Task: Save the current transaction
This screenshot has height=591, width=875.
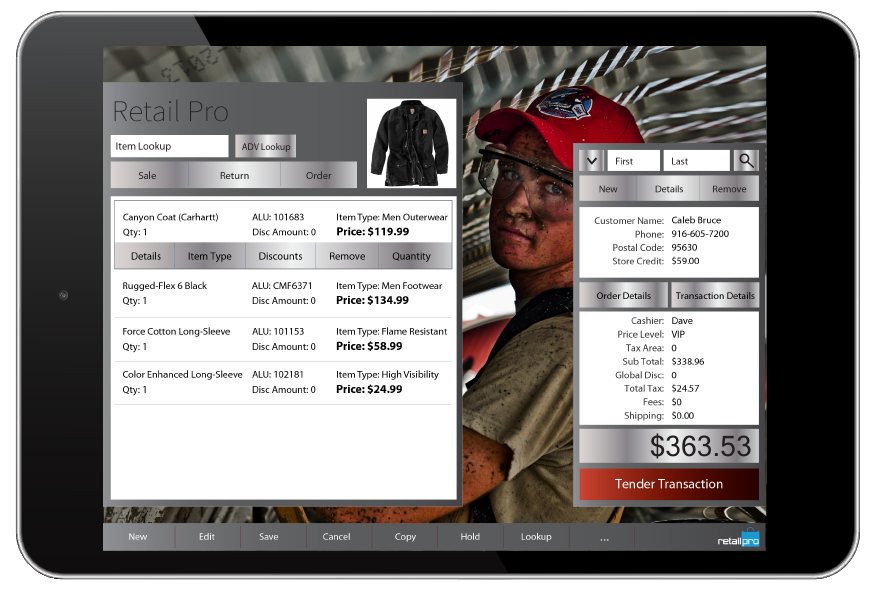Action: [269, 537]
